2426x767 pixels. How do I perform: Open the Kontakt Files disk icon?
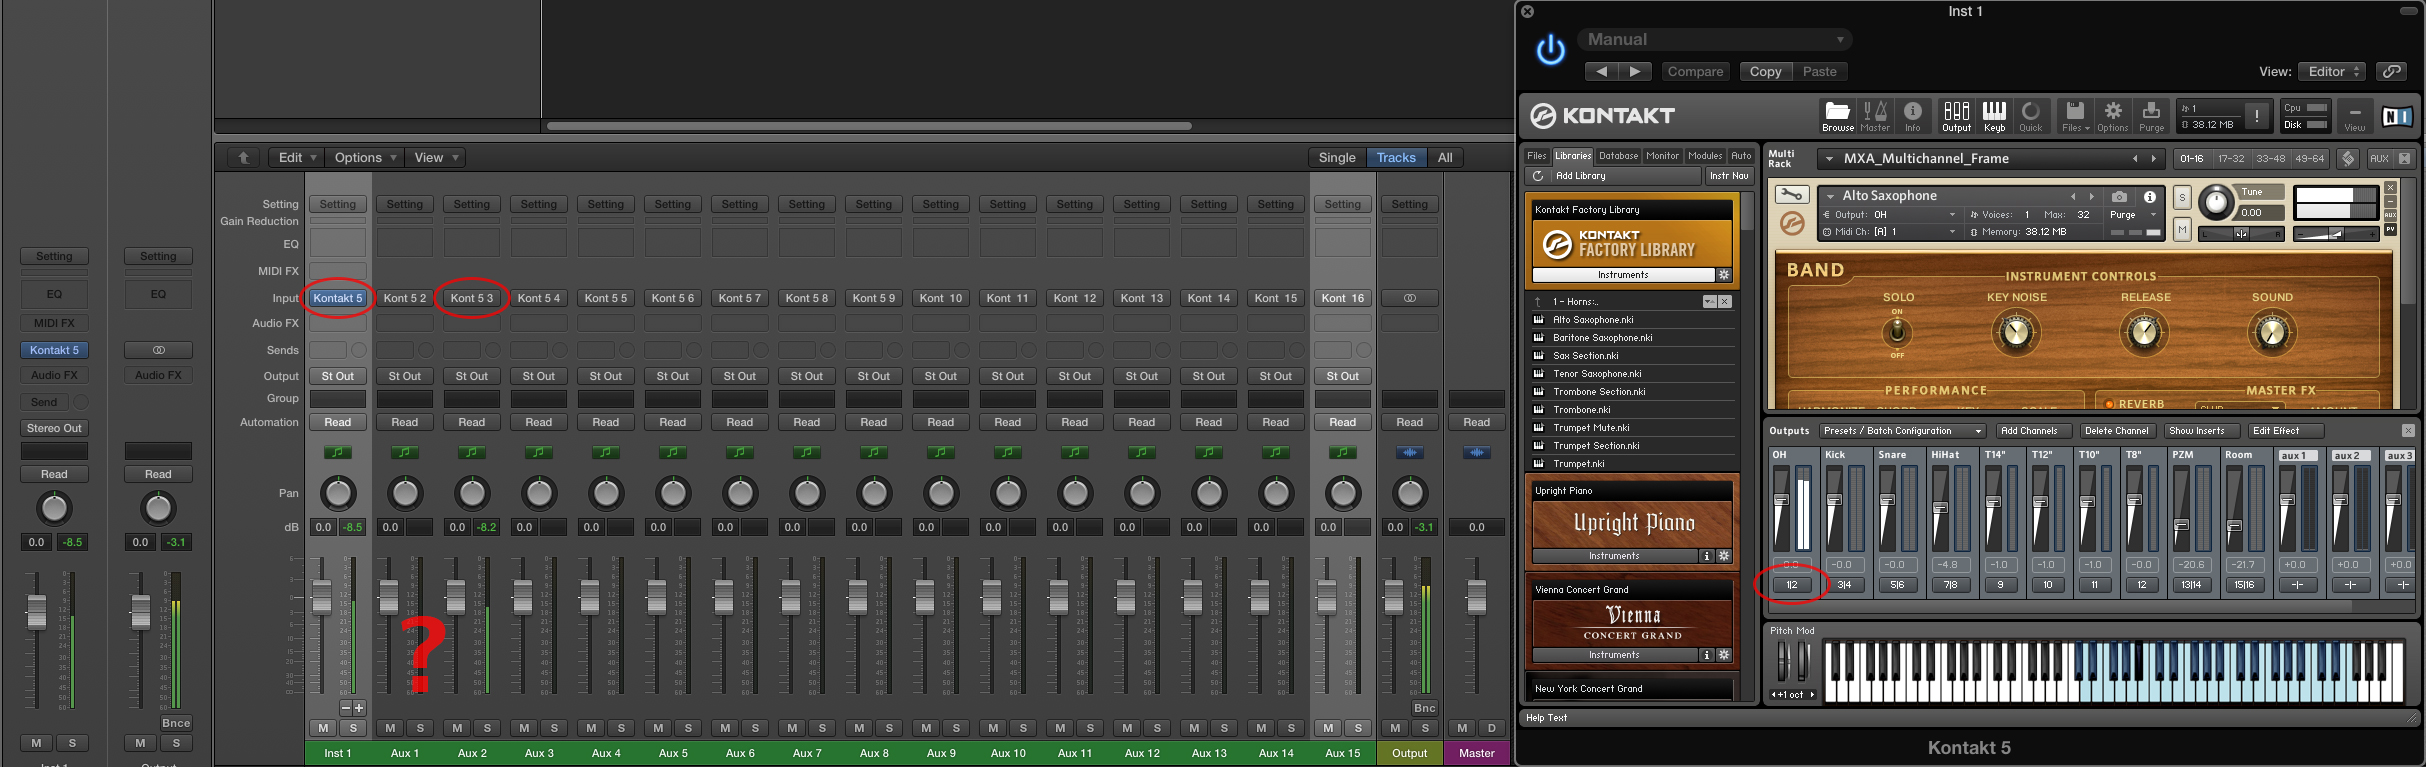pyautogui.click(x=2075, y=116)
